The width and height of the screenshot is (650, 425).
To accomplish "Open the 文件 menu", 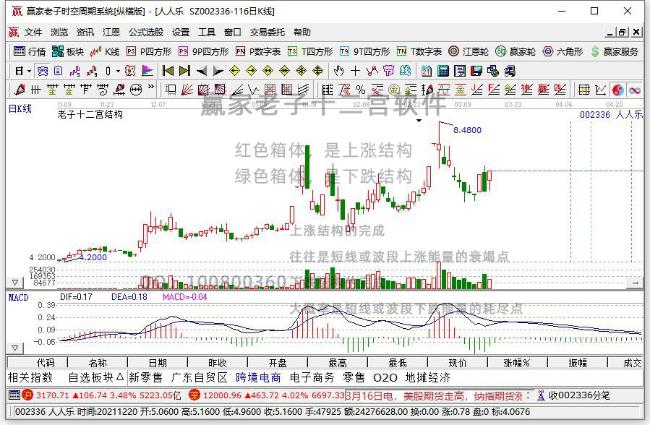I will coord(33,32).
